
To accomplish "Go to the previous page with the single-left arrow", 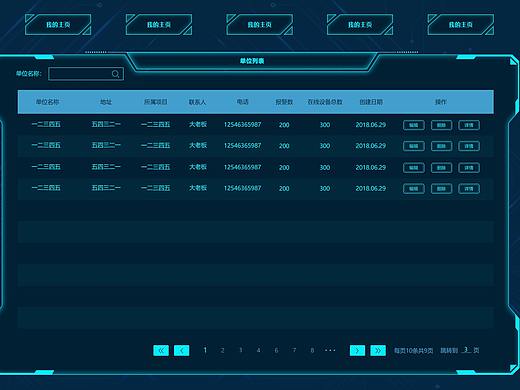I will pos(182,350).
